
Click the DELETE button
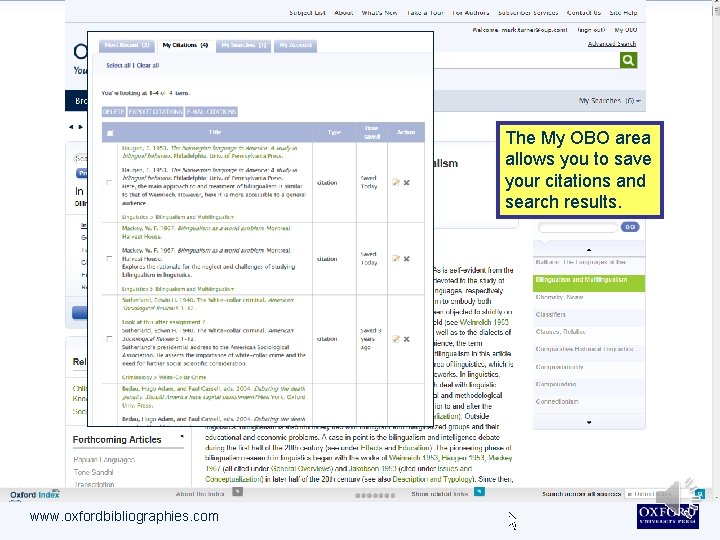[x=113, y=112]
